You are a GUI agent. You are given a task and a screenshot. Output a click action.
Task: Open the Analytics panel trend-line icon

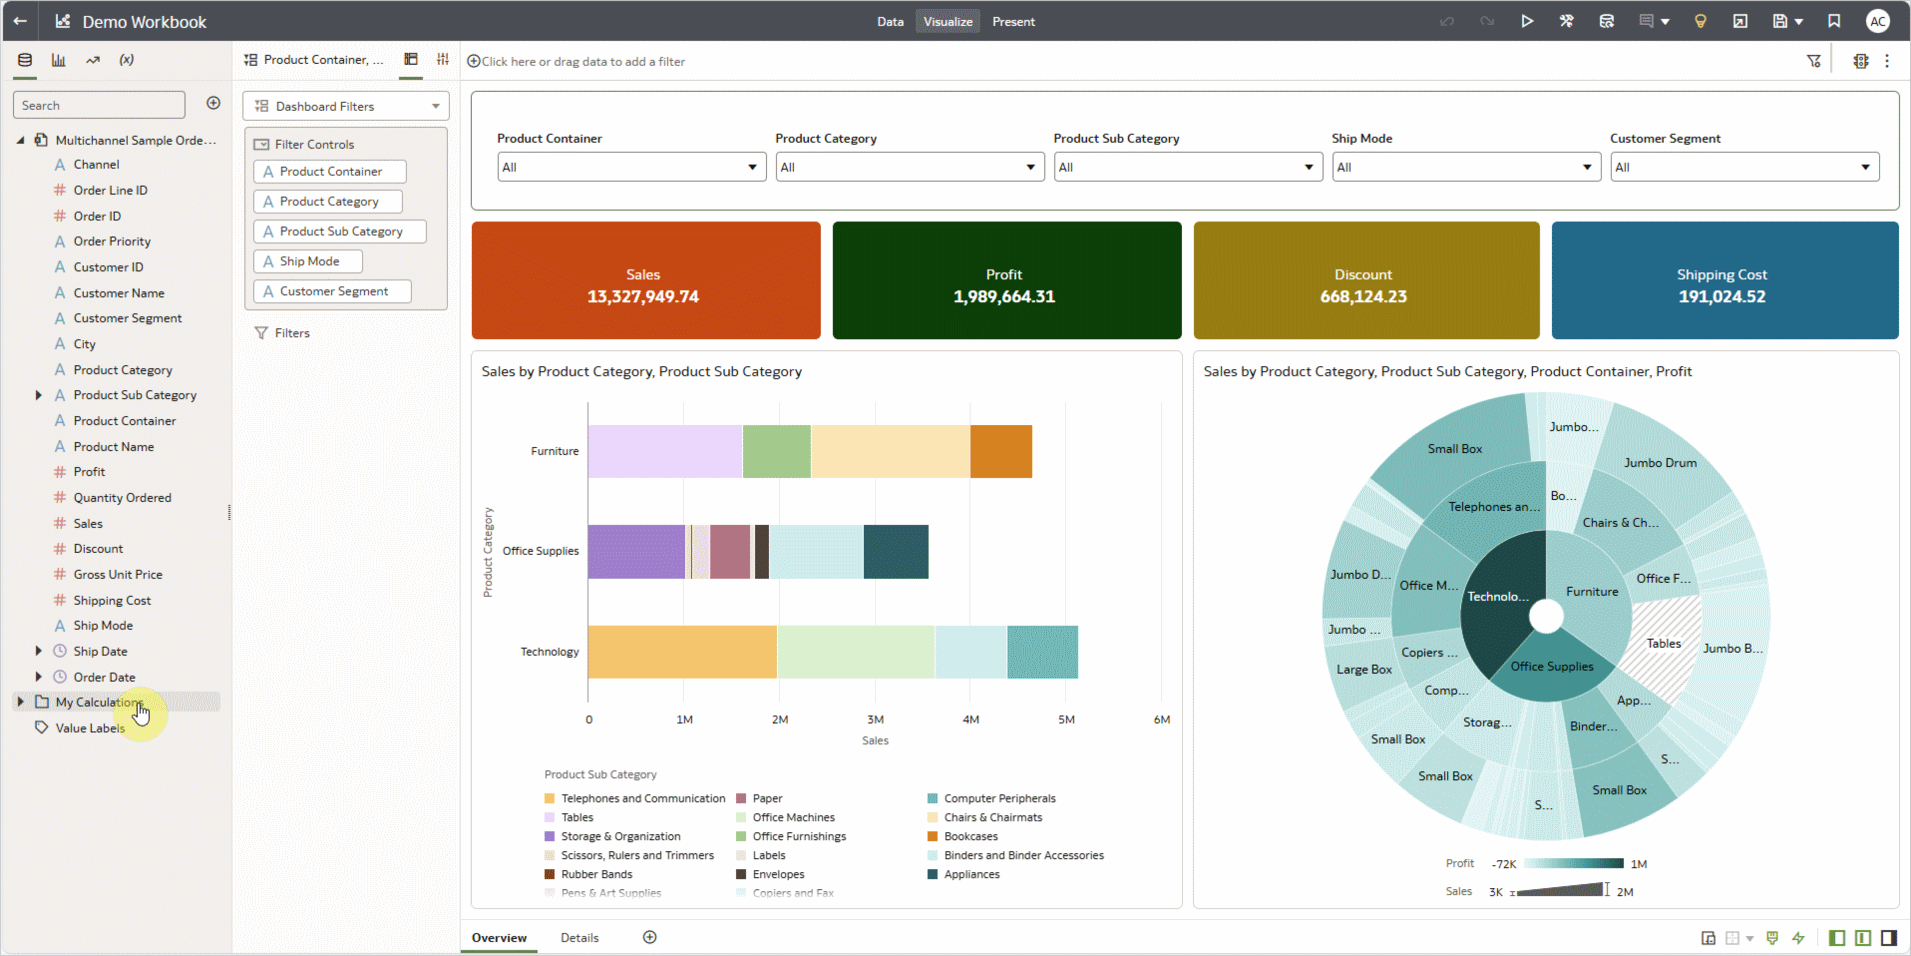[93, 60]
